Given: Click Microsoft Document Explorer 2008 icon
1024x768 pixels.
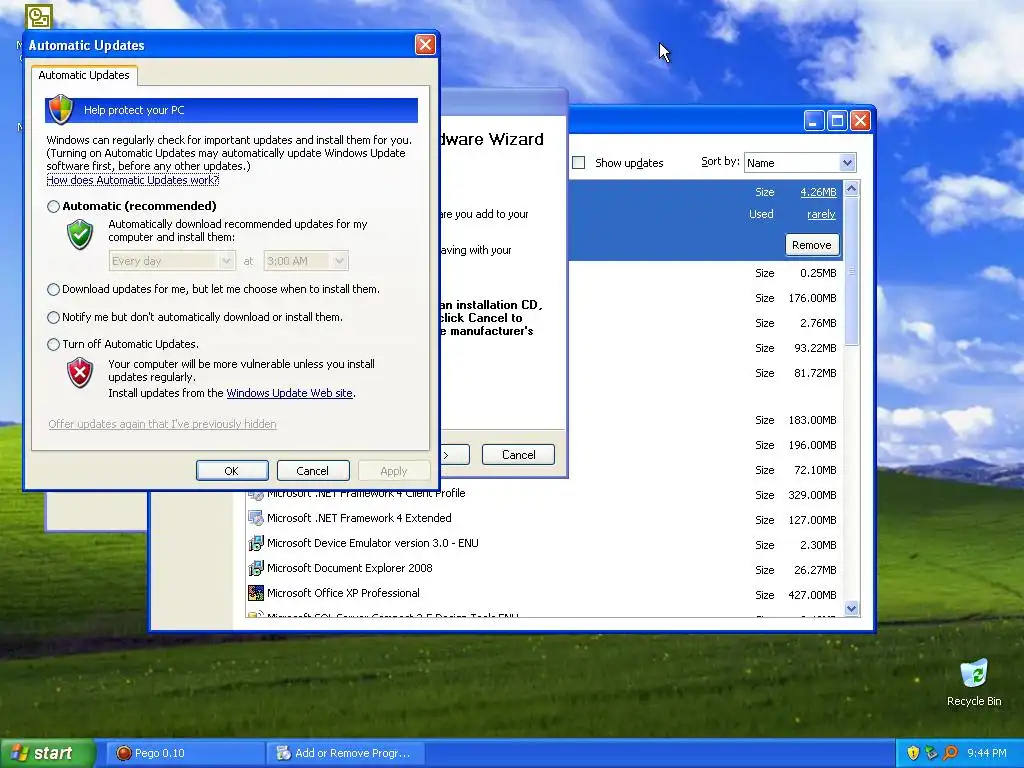Looking at the screenshot, I should click(x=255, y=568).
